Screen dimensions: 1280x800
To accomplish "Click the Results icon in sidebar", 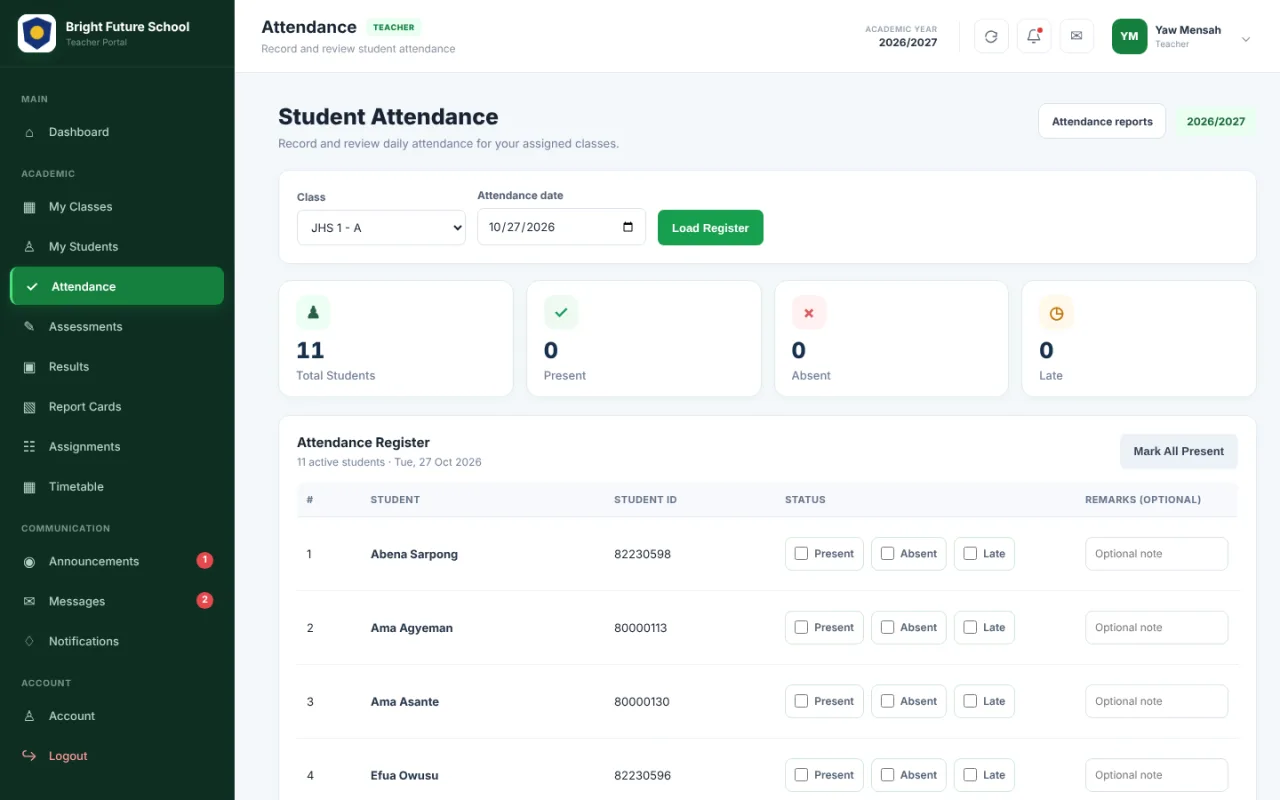I will (29, 367).
